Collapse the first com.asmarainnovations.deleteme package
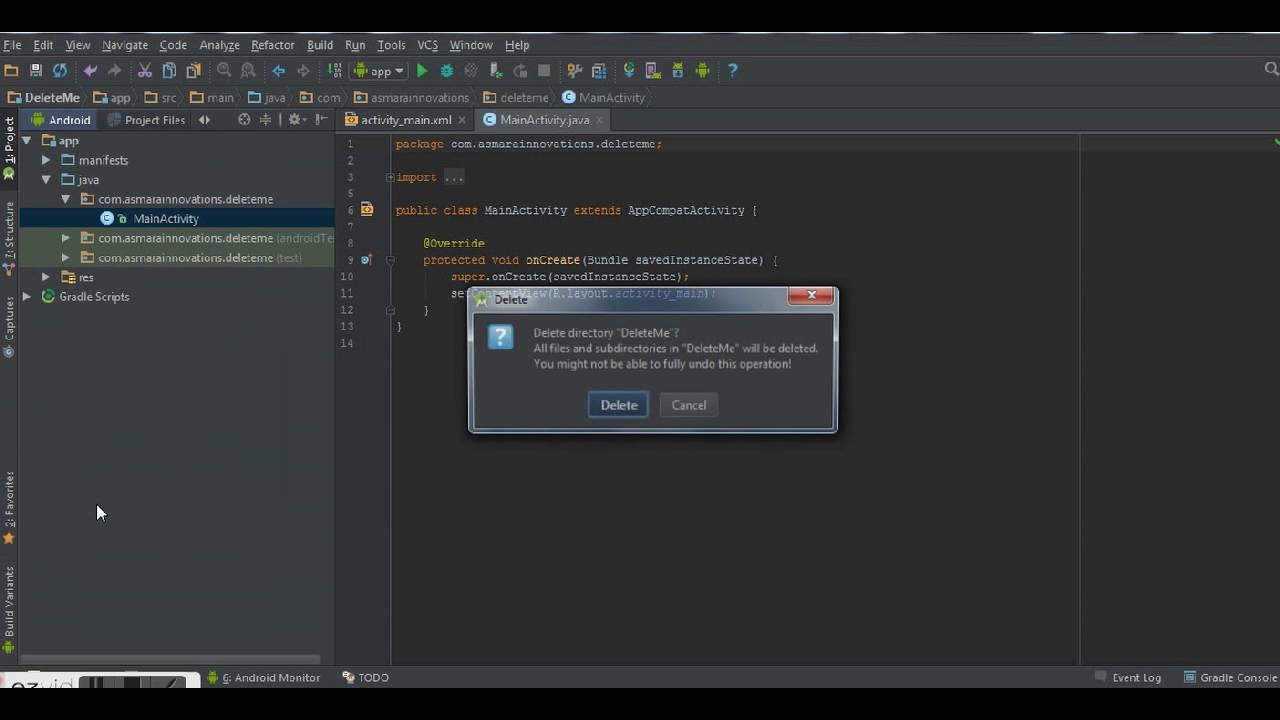This screenshot has width=1280, height=720. point(65,199)
